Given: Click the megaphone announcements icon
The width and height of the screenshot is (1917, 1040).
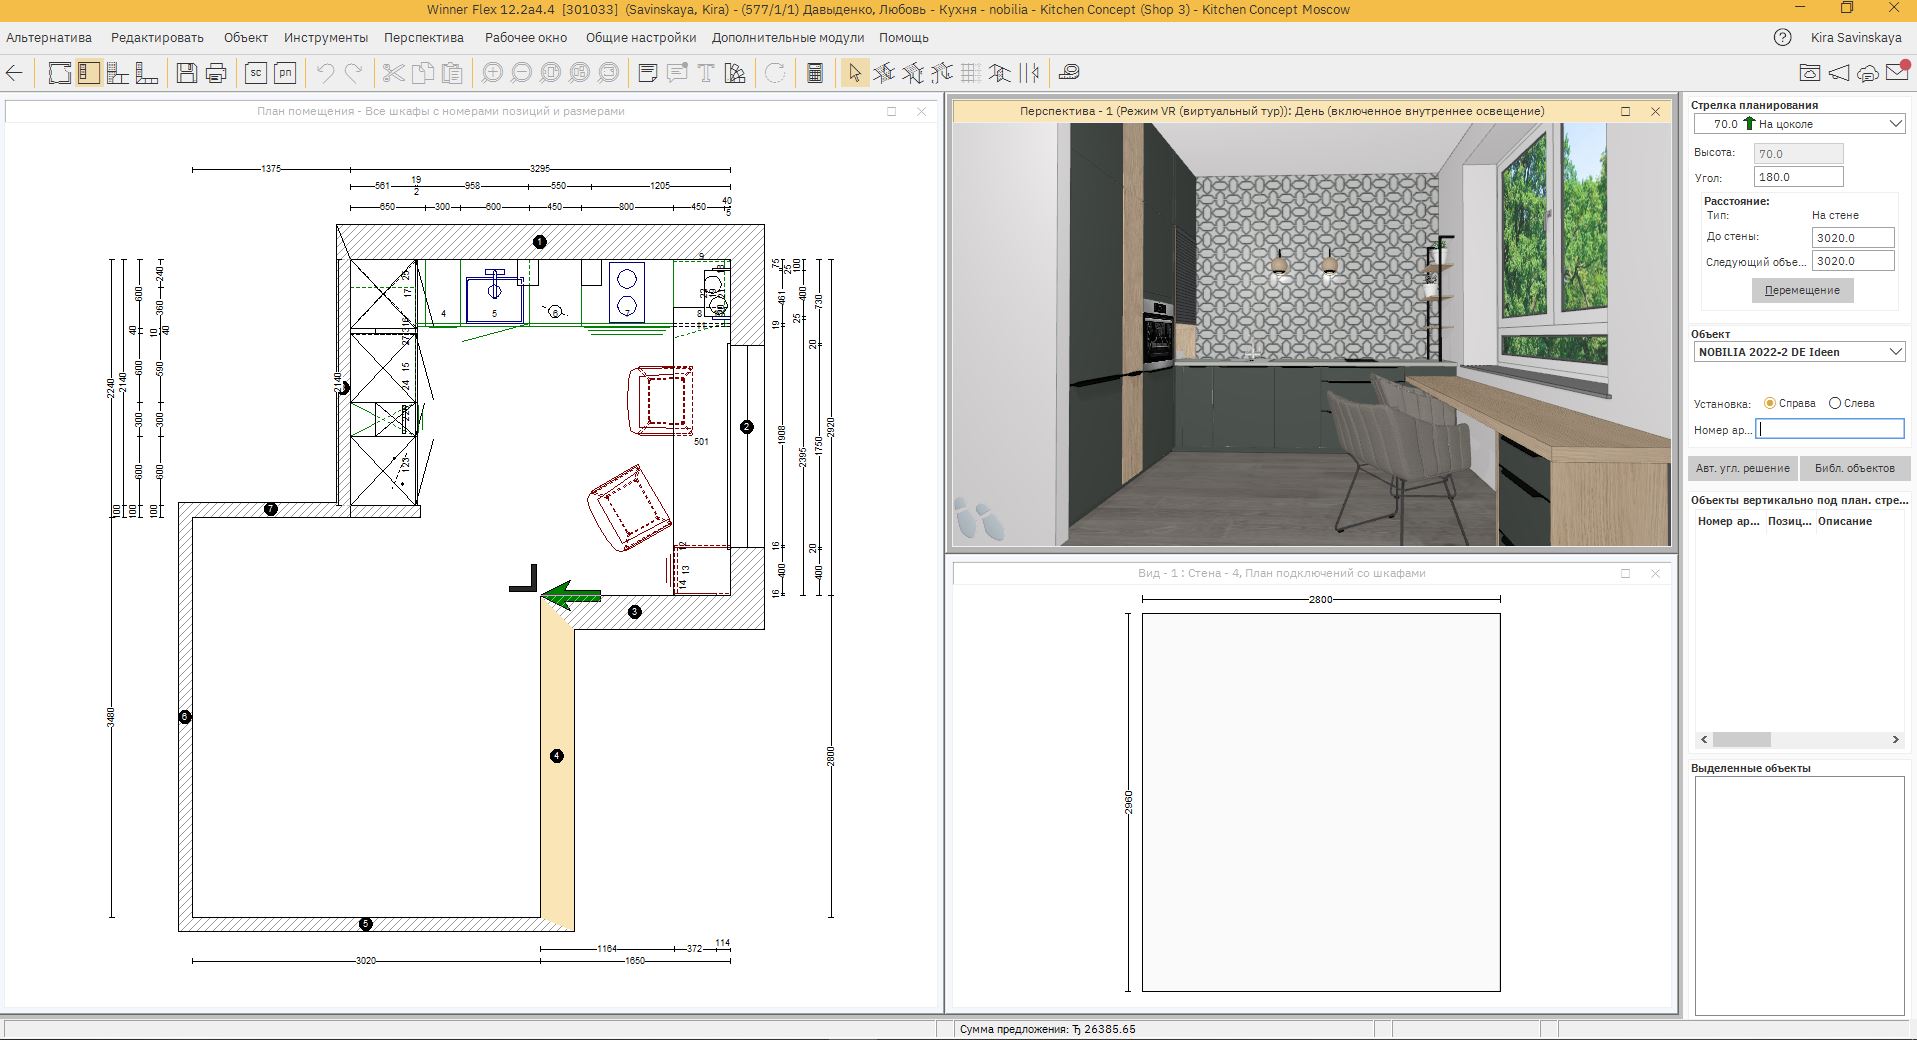Looking at the screenshot, I should tap(1839, 73).
